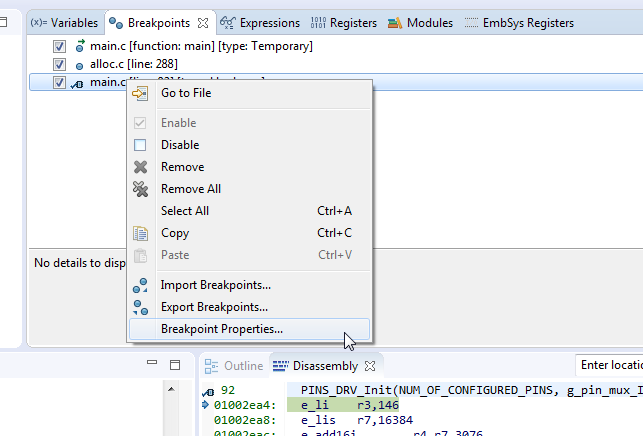Click scroll-up arrow of lower-left panel
This screenshot has width=643, height=436.
pyautogui.click(x=171, y=389)
